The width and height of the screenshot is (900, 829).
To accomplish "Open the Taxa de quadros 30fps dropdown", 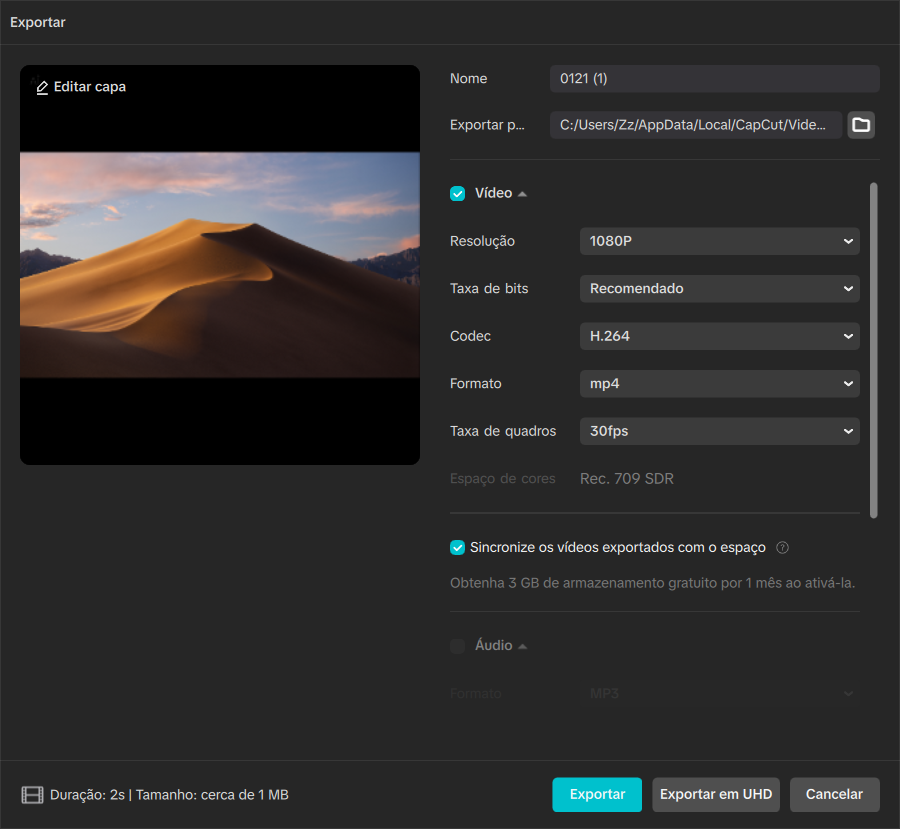I will [x=719, y=432].
